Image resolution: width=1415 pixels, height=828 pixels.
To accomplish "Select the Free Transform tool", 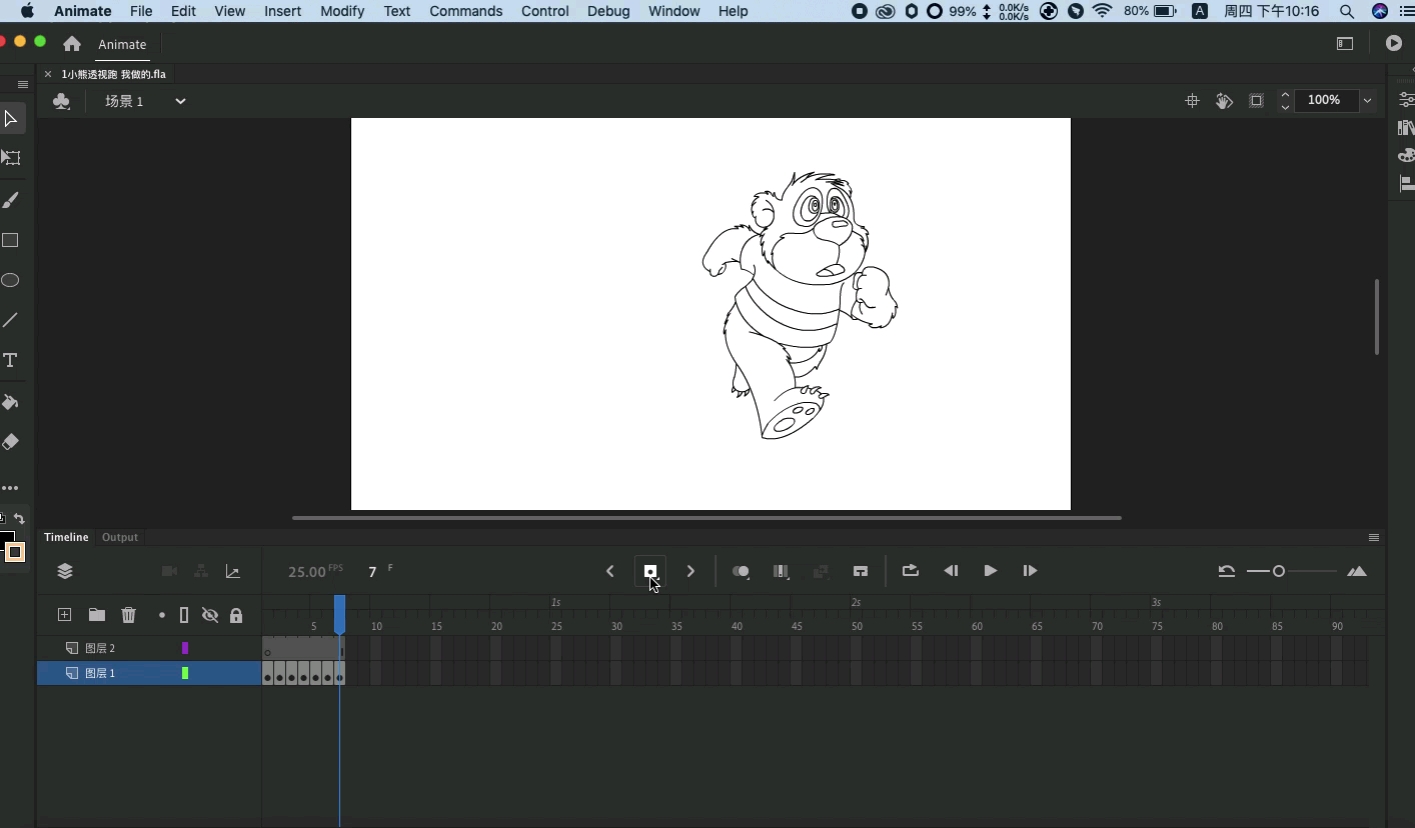I will tap(11, 158).
